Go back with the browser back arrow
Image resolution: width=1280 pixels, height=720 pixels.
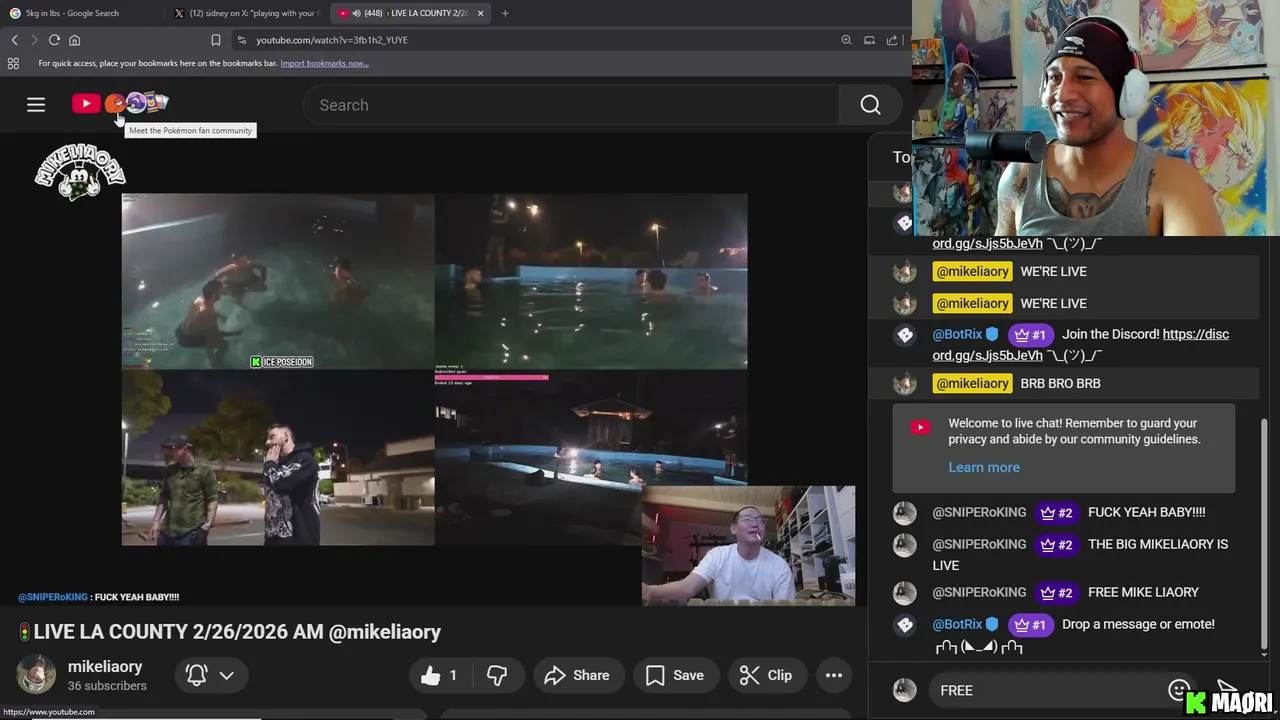pyautogui.click(x=14, y=40)
